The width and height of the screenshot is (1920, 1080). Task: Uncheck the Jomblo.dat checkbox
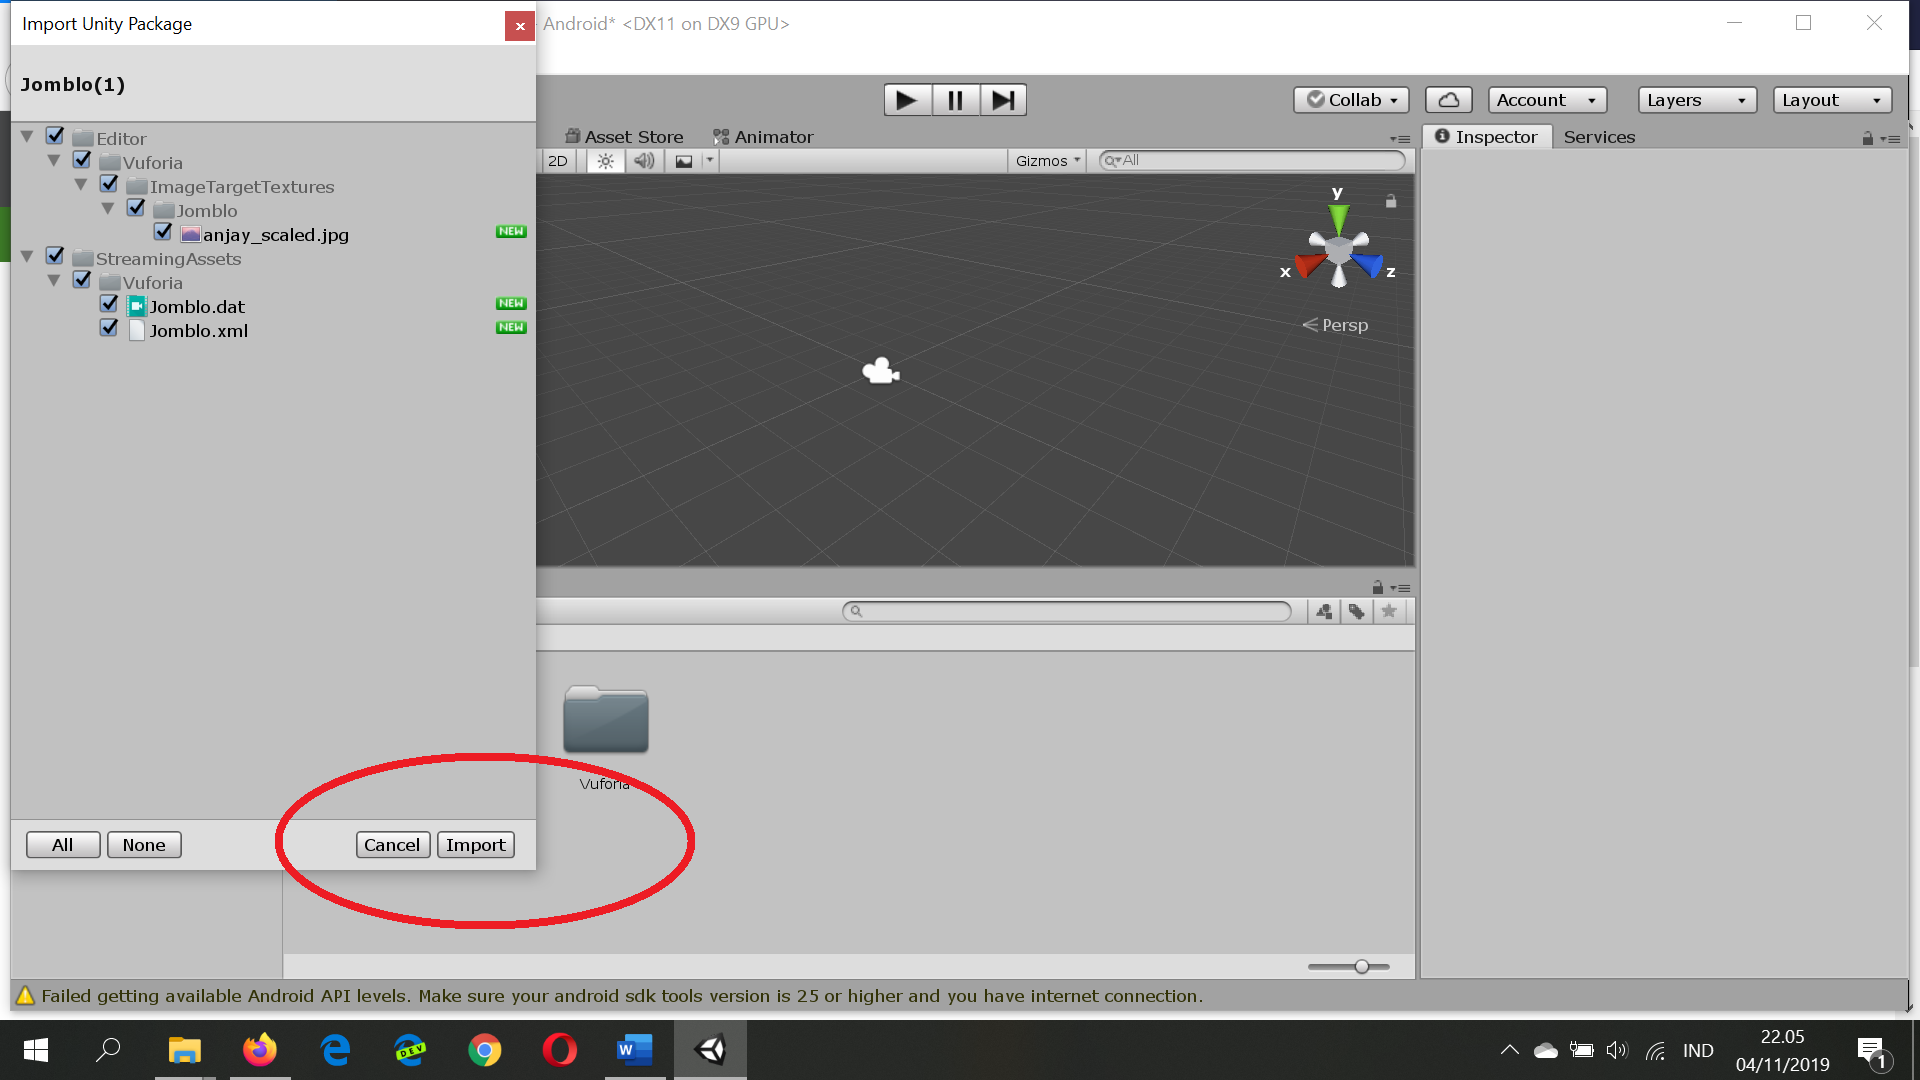pyautogui.click(x=109, y=304)
